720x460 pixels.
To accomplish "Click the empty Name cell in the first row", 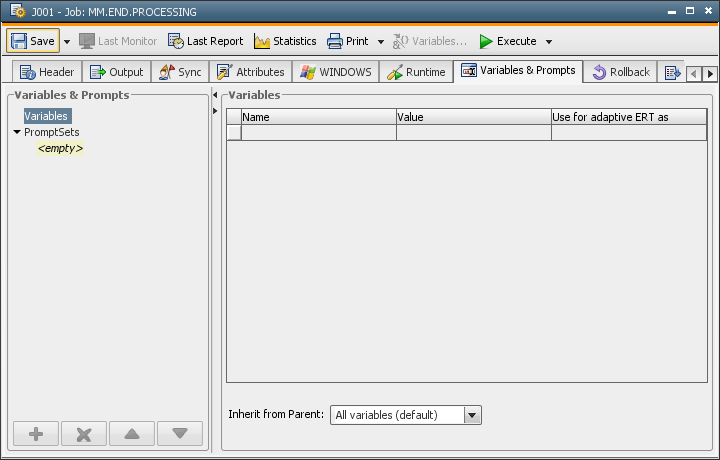I will click(x=319, y=133).
